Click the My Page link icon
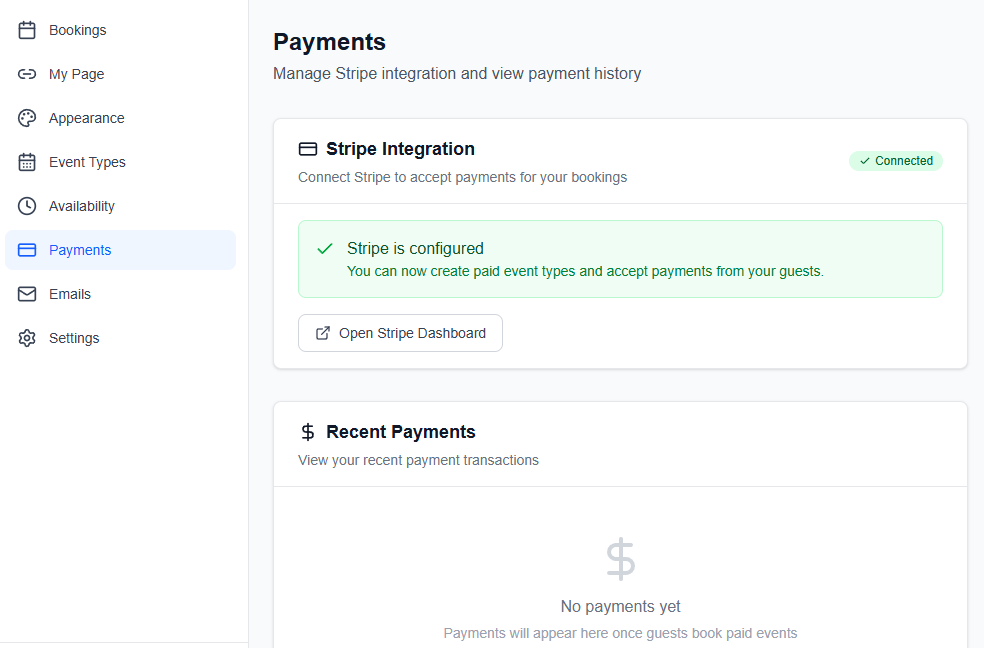Screen dimensions: 984x648 click(28, 74)
